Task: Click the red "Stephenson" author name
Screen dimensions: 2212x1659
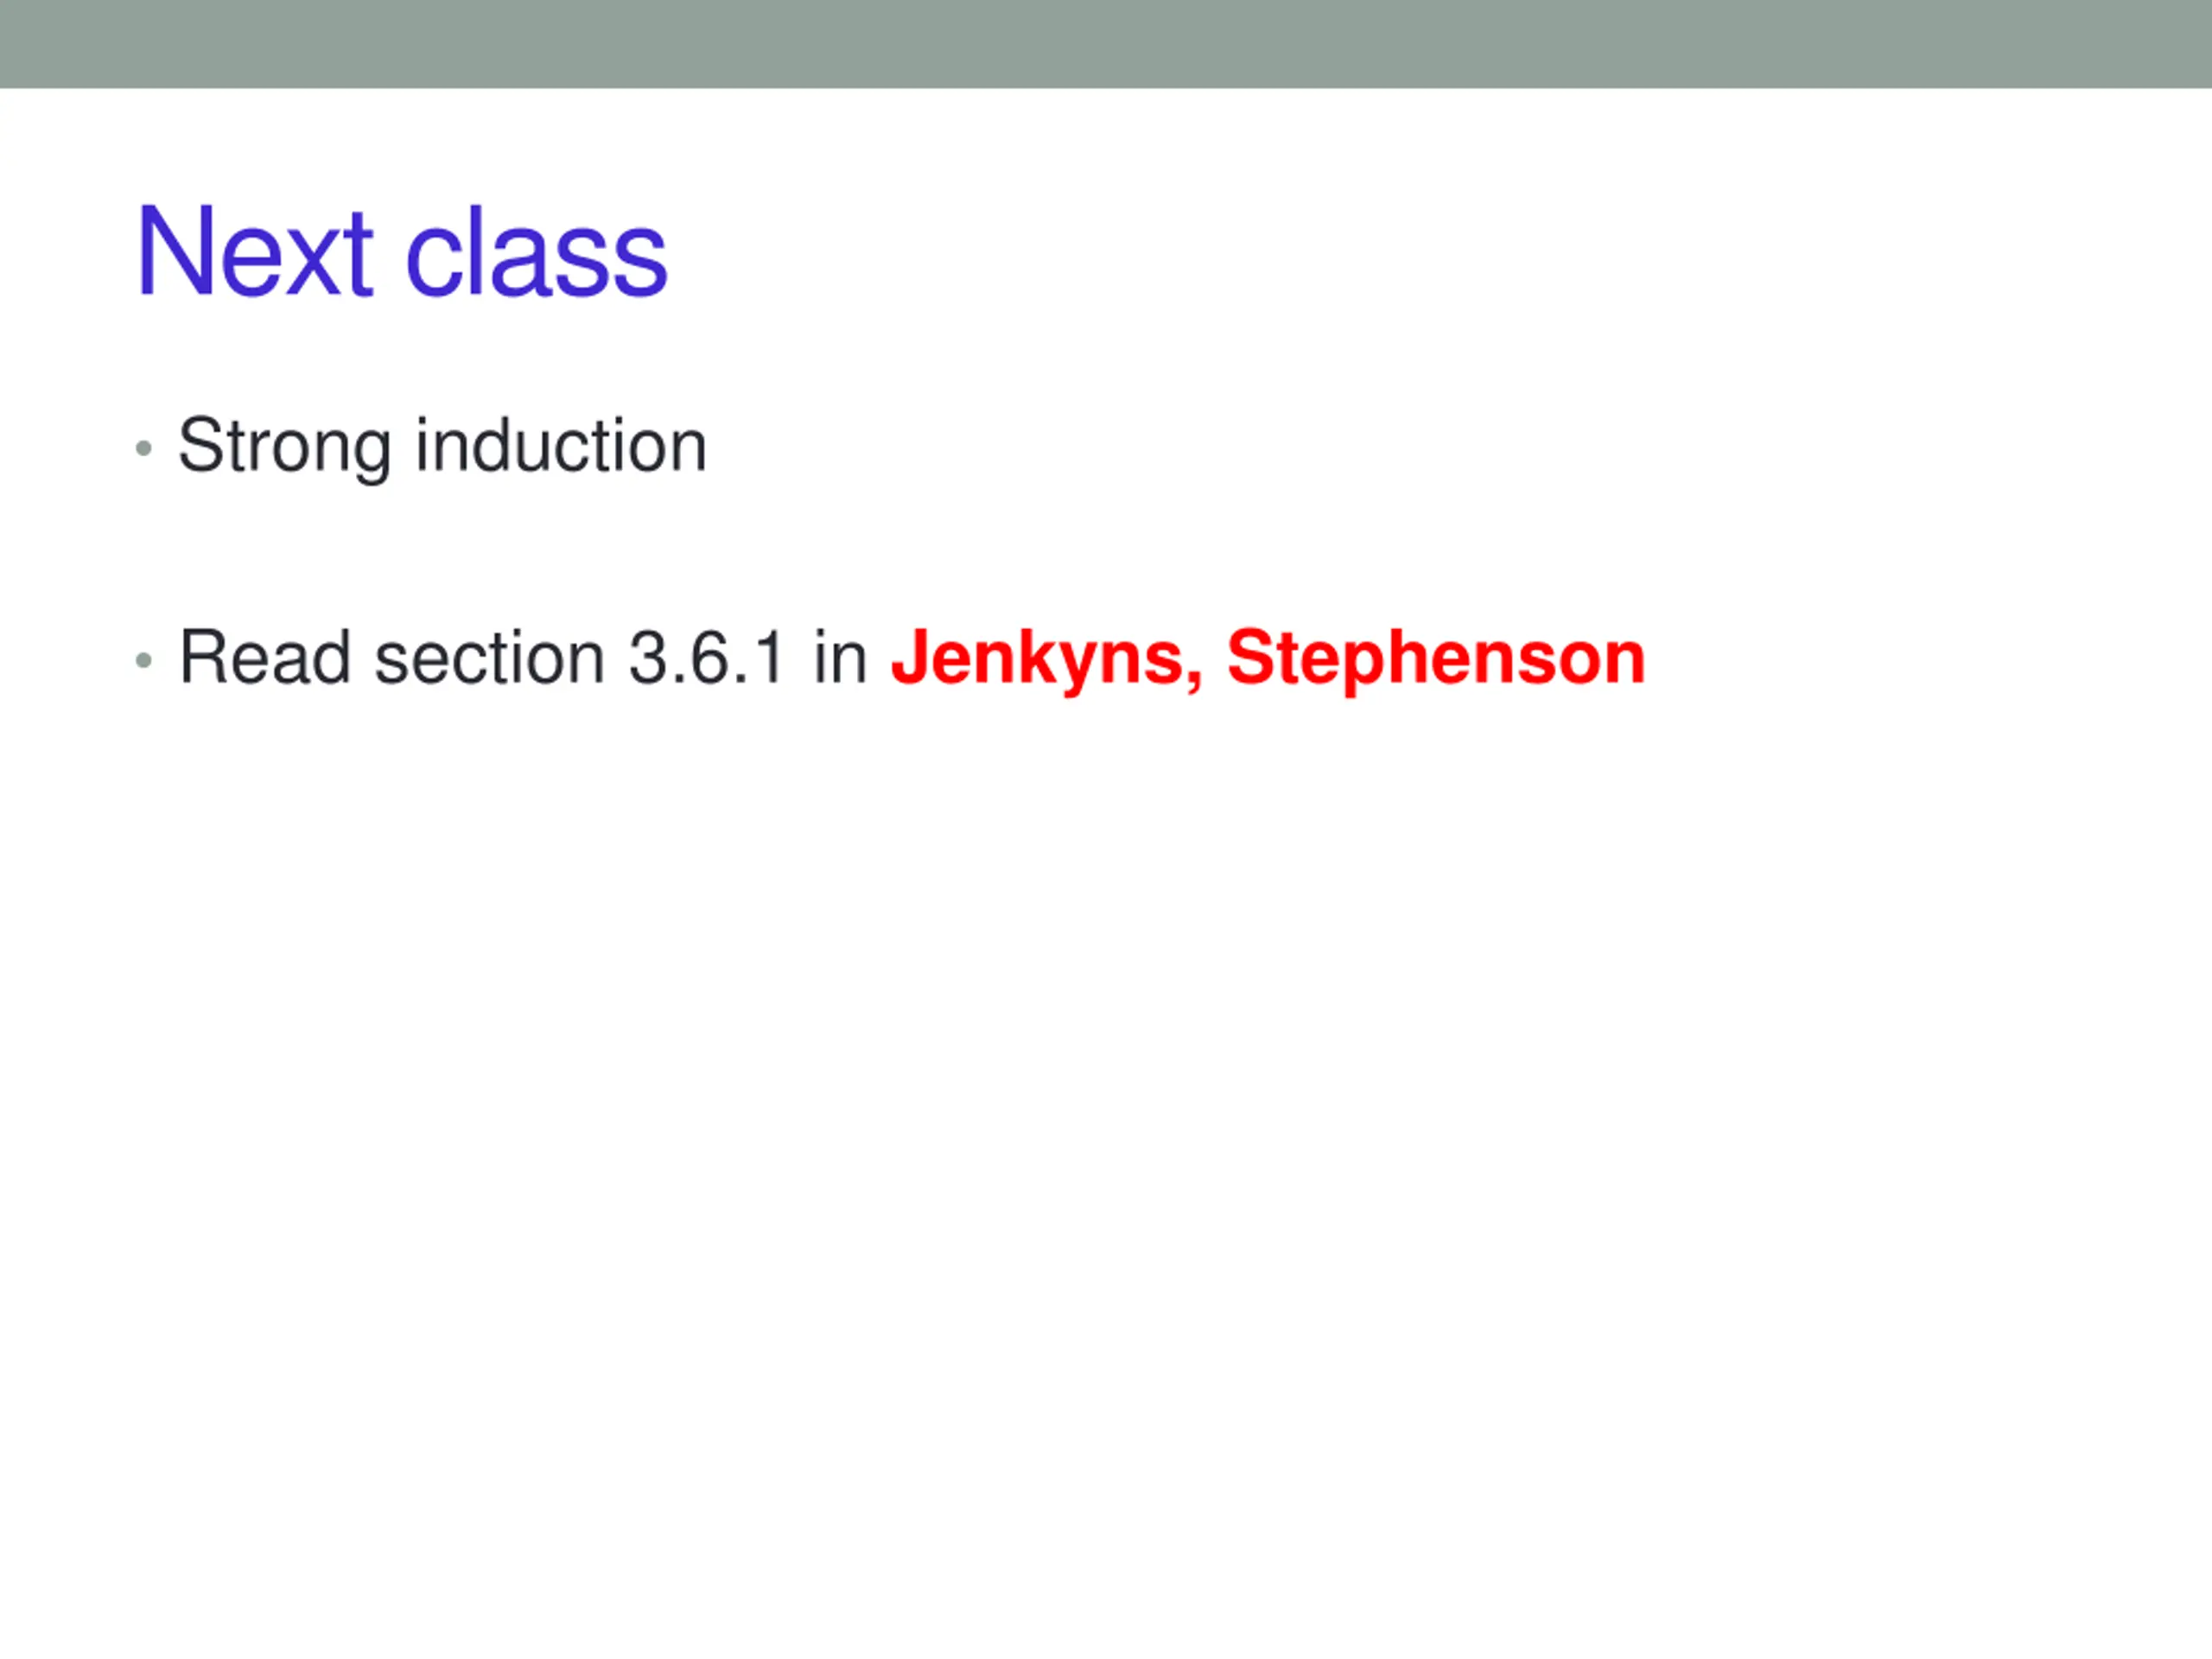Action: point(1436,659)
